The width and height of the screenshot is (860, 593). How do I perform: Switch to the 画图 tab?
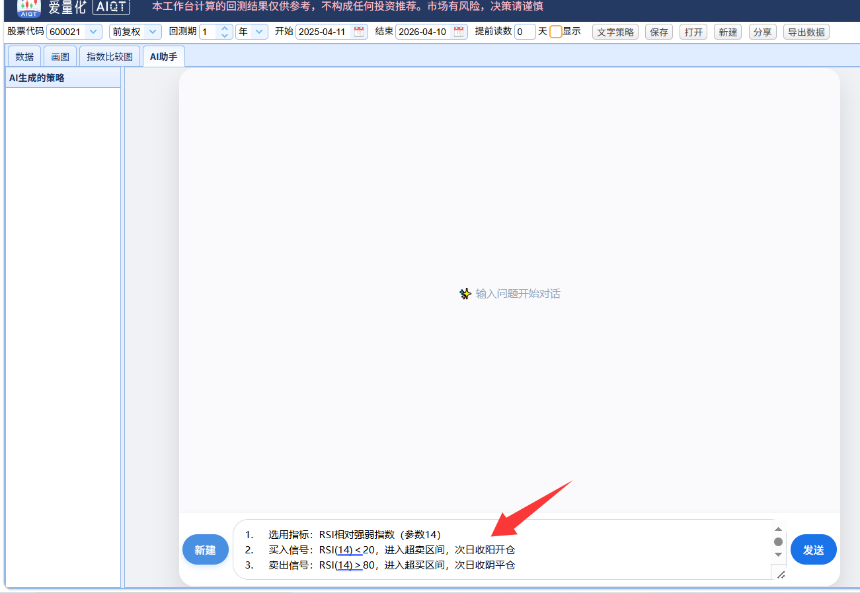pos(60,57)
